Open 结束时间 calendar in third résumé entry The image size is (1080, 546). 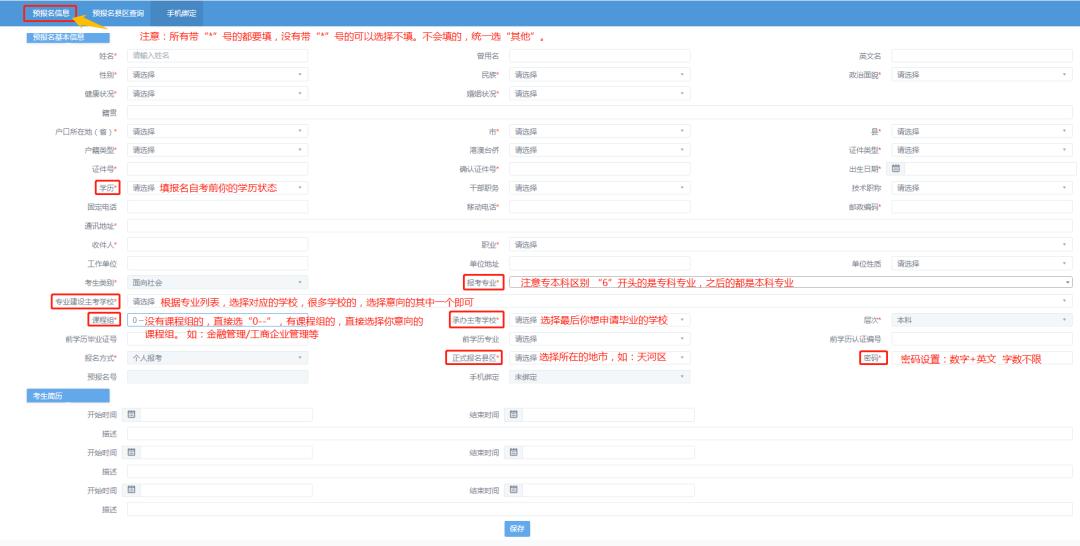tap(513, 490)
